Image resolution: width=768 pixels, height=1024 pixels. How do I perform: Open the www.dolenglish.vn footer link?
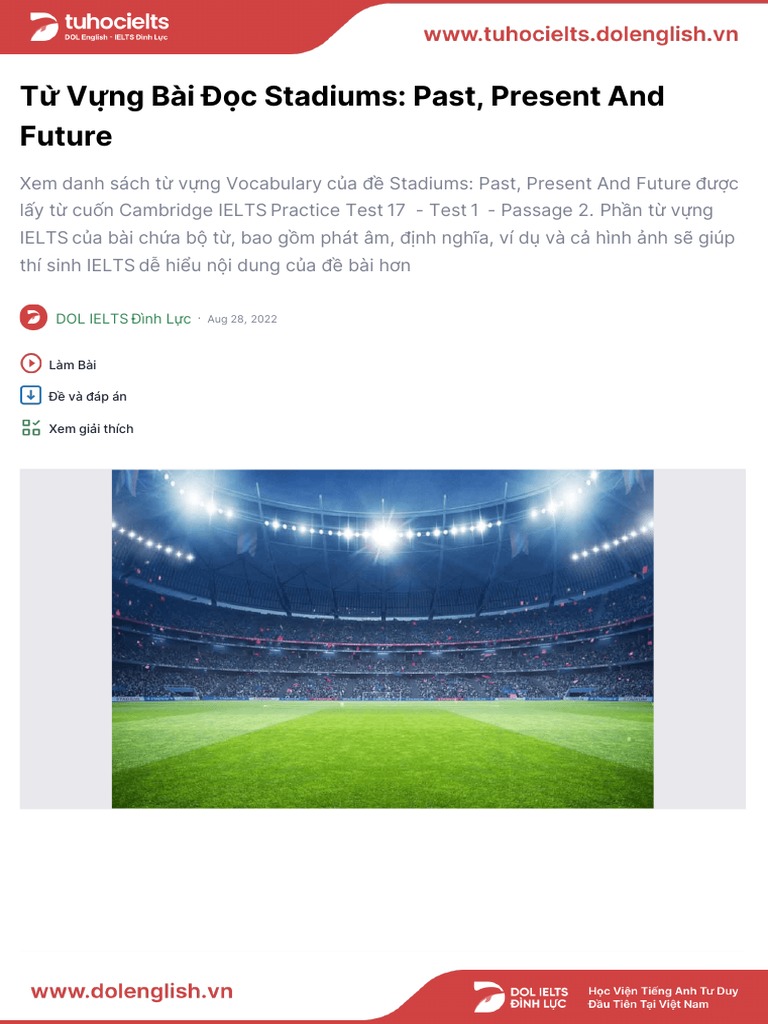click(x=132, y=992)
